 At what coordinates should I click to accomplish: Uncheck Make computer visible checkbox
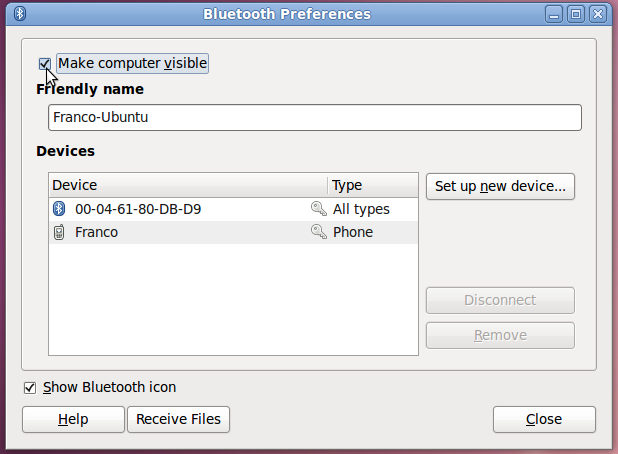click(44, 64)
